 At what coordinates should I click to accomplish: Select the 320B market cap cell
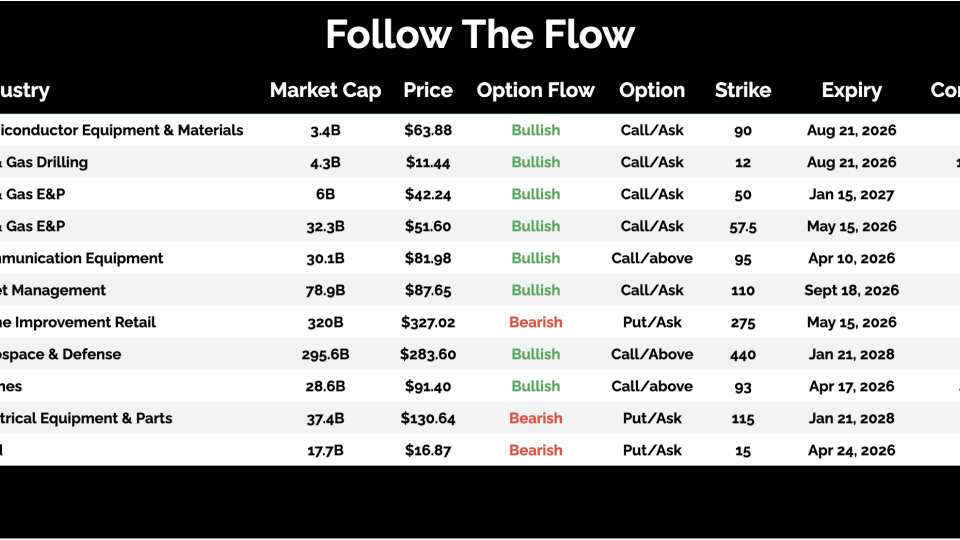[x=325, y=322]
